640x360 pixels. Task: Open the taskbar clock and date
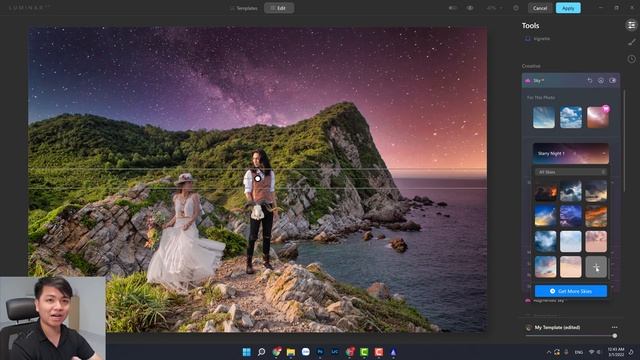tap(616, 352)
